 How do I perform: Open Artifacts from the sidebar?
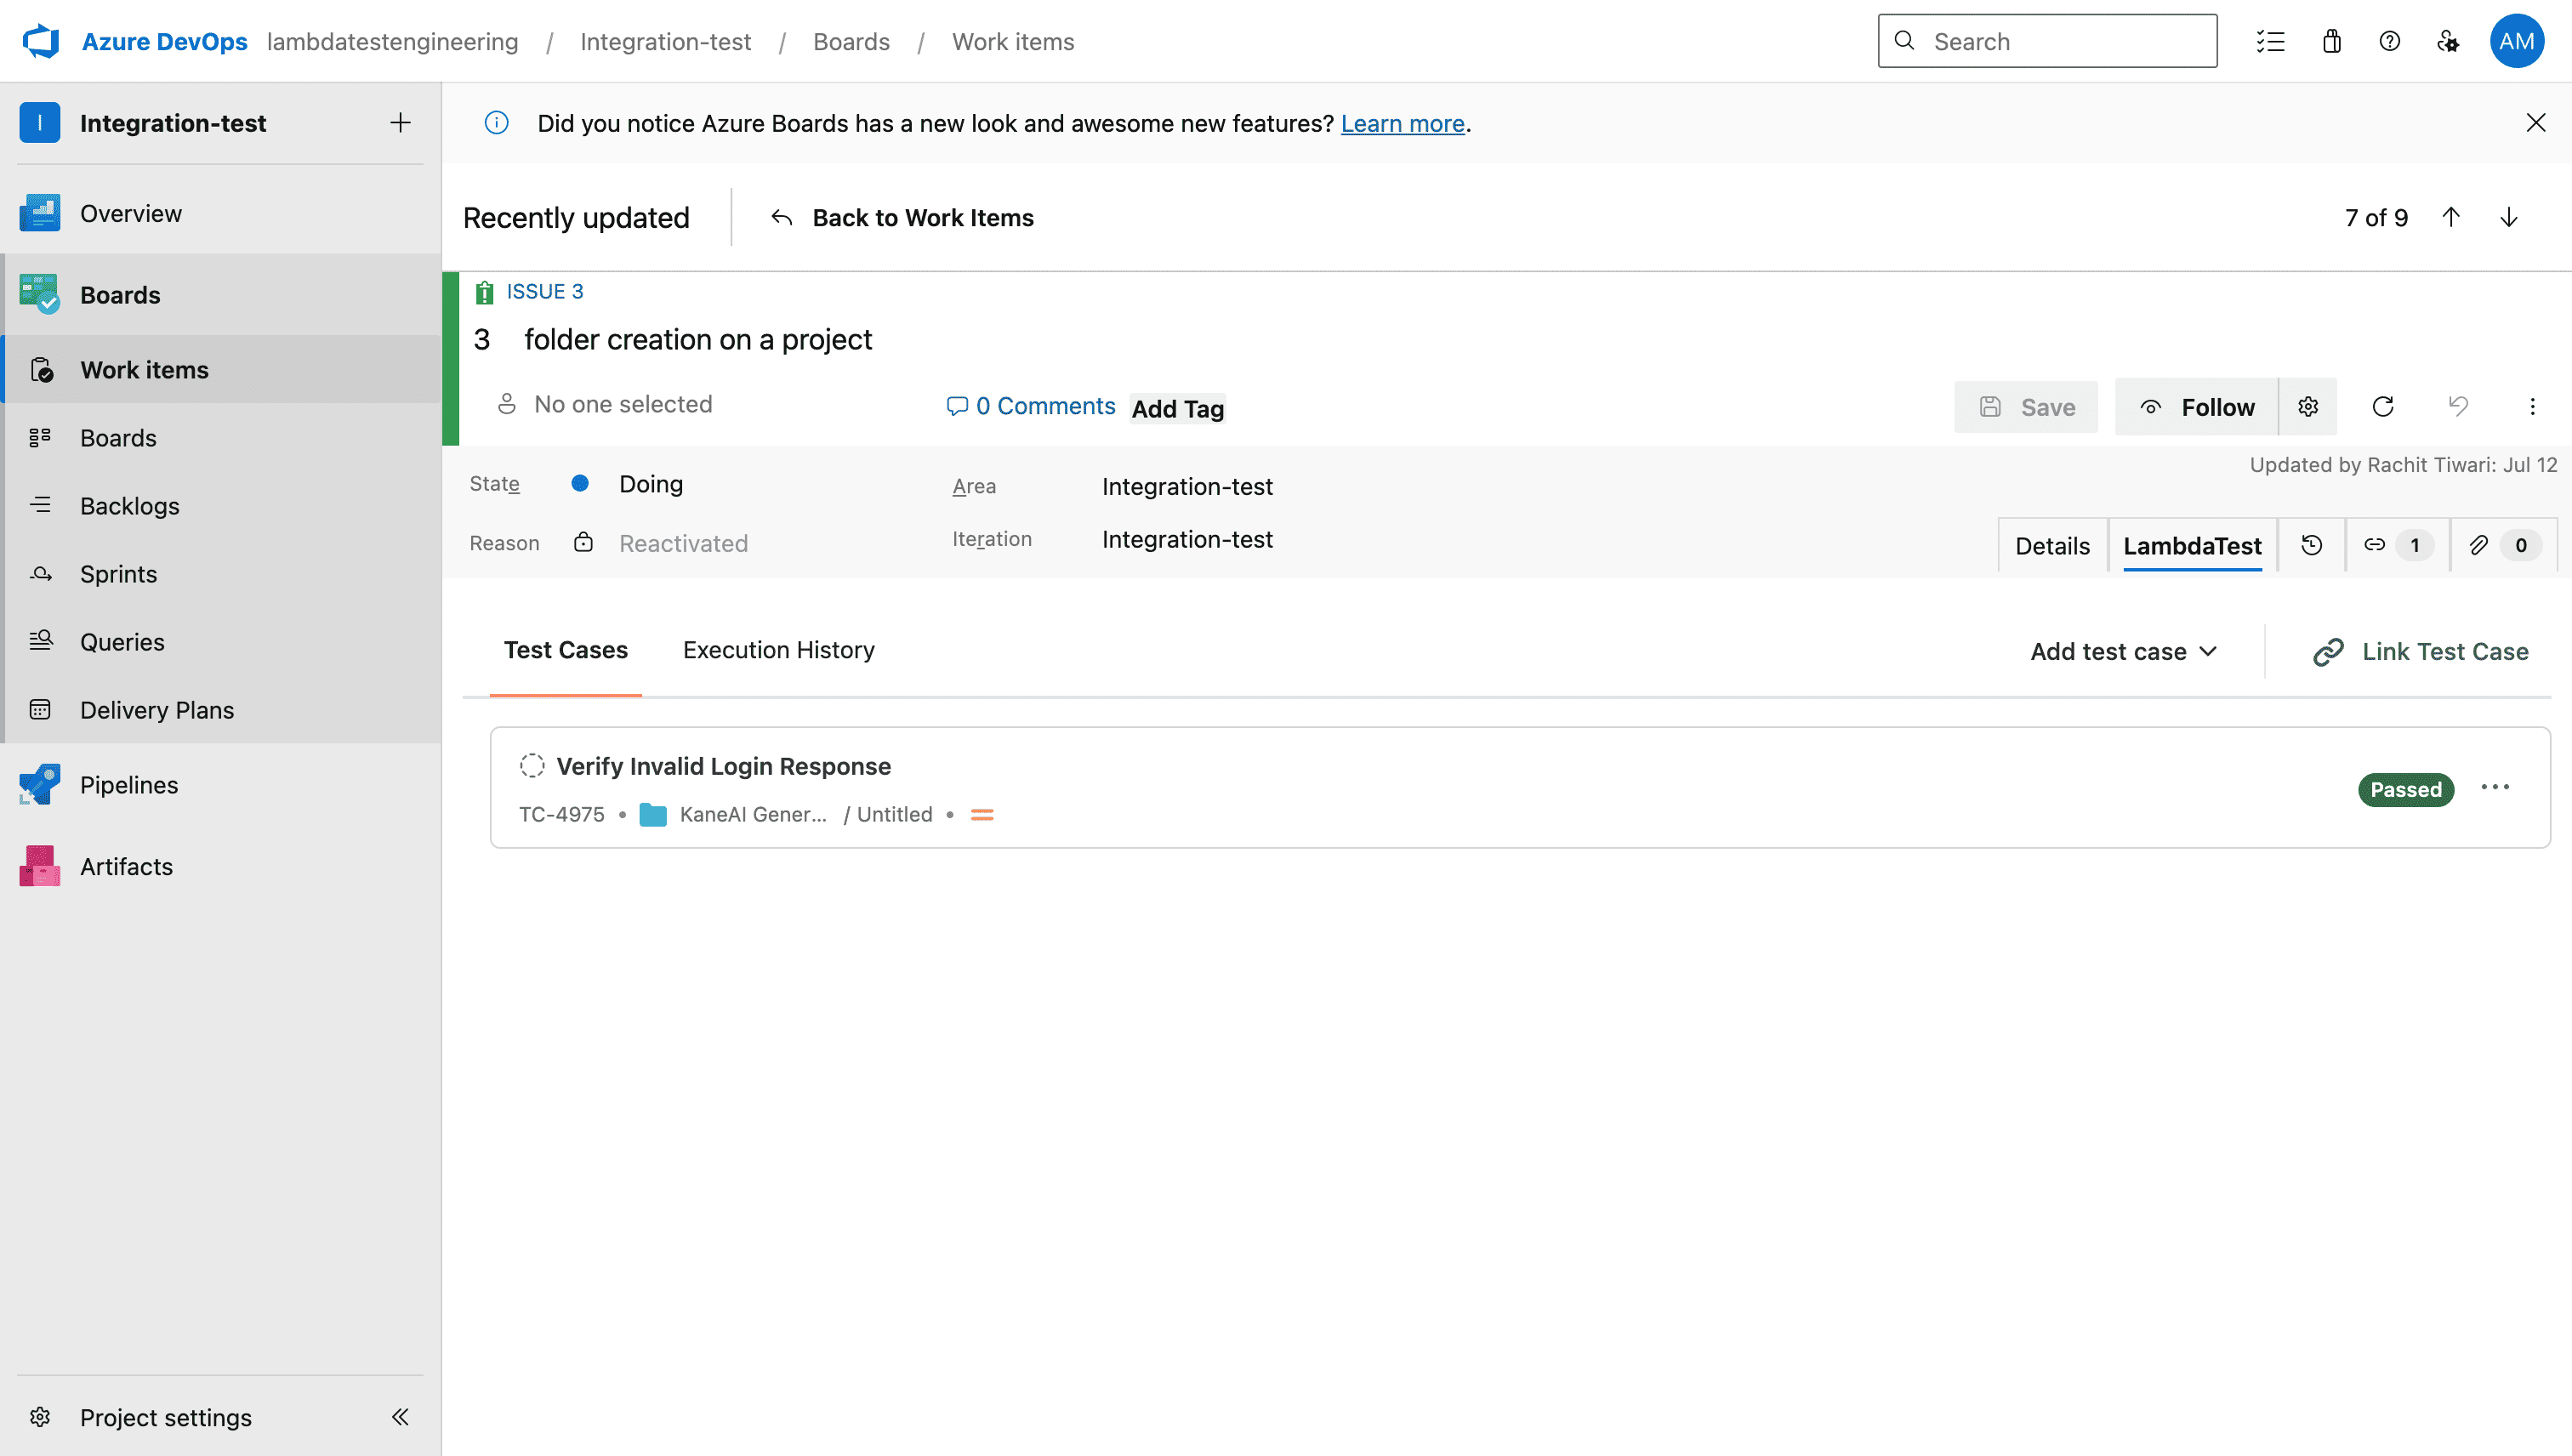[x=125, y=866]
